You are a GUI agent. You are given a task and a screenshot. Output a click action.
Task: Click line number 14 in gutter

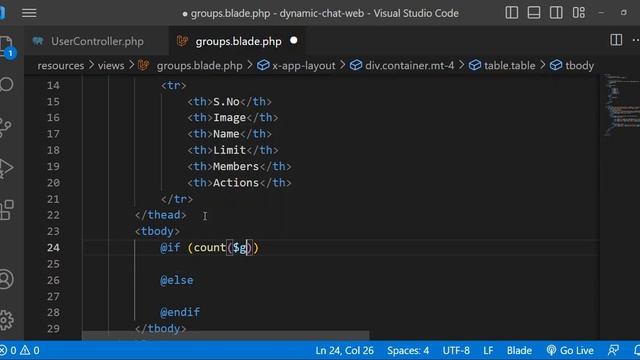point(53,85)
